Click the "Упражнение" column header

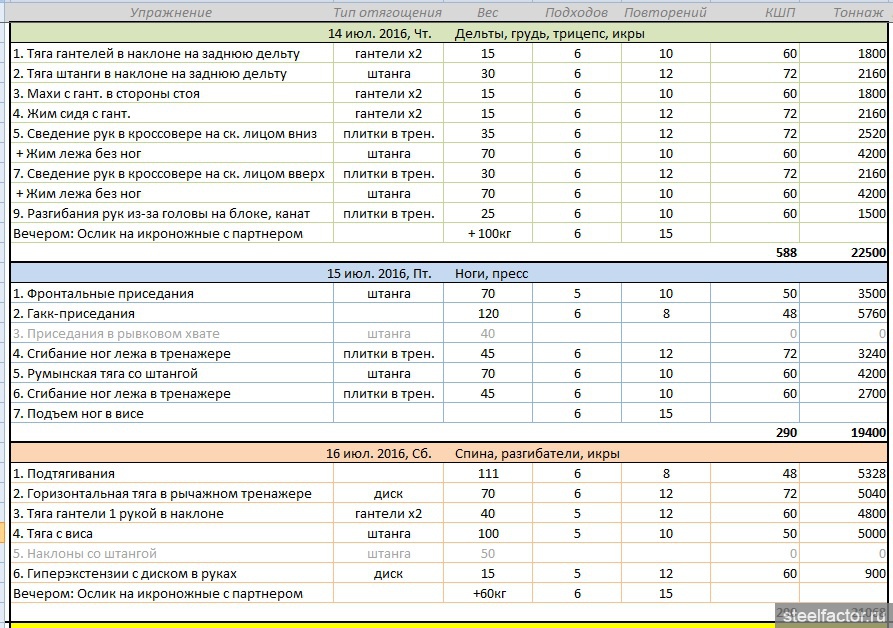pyautogui.click(x=171, y=13)
